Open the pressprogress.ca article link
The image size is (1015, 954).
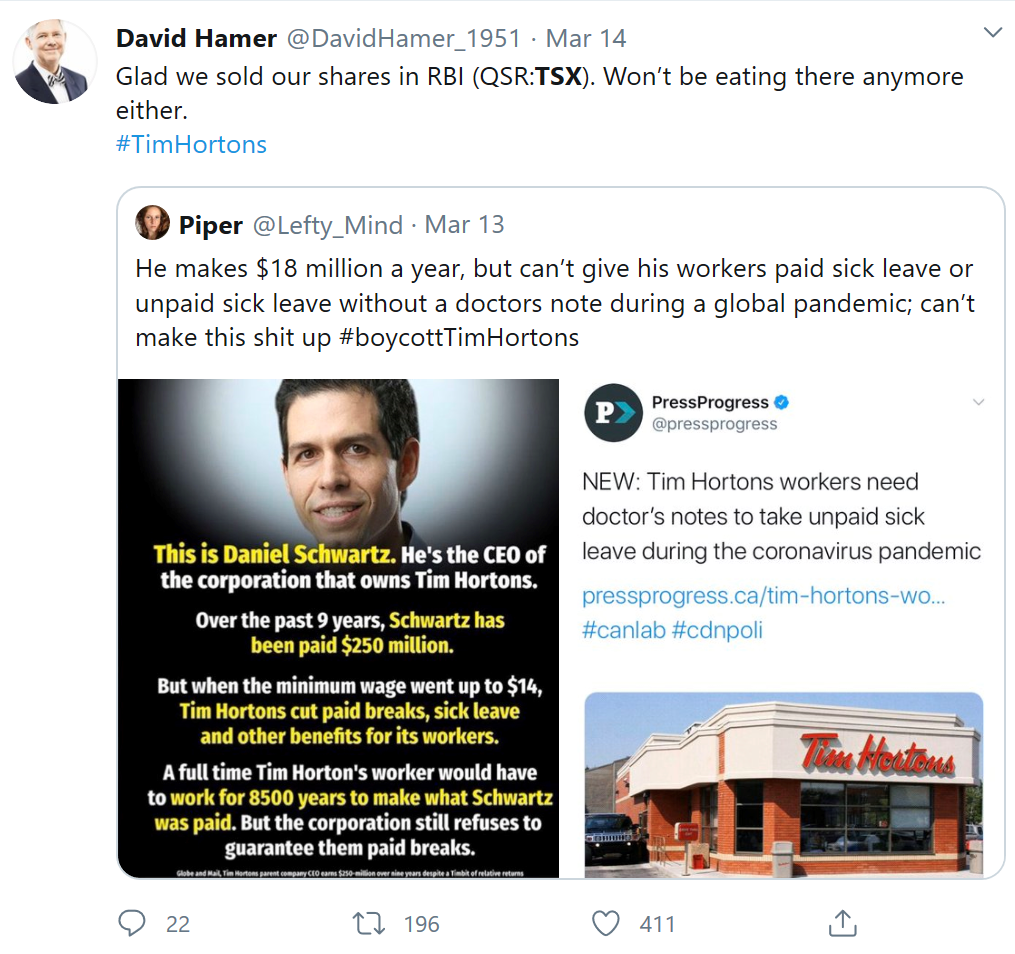(763, 596)
